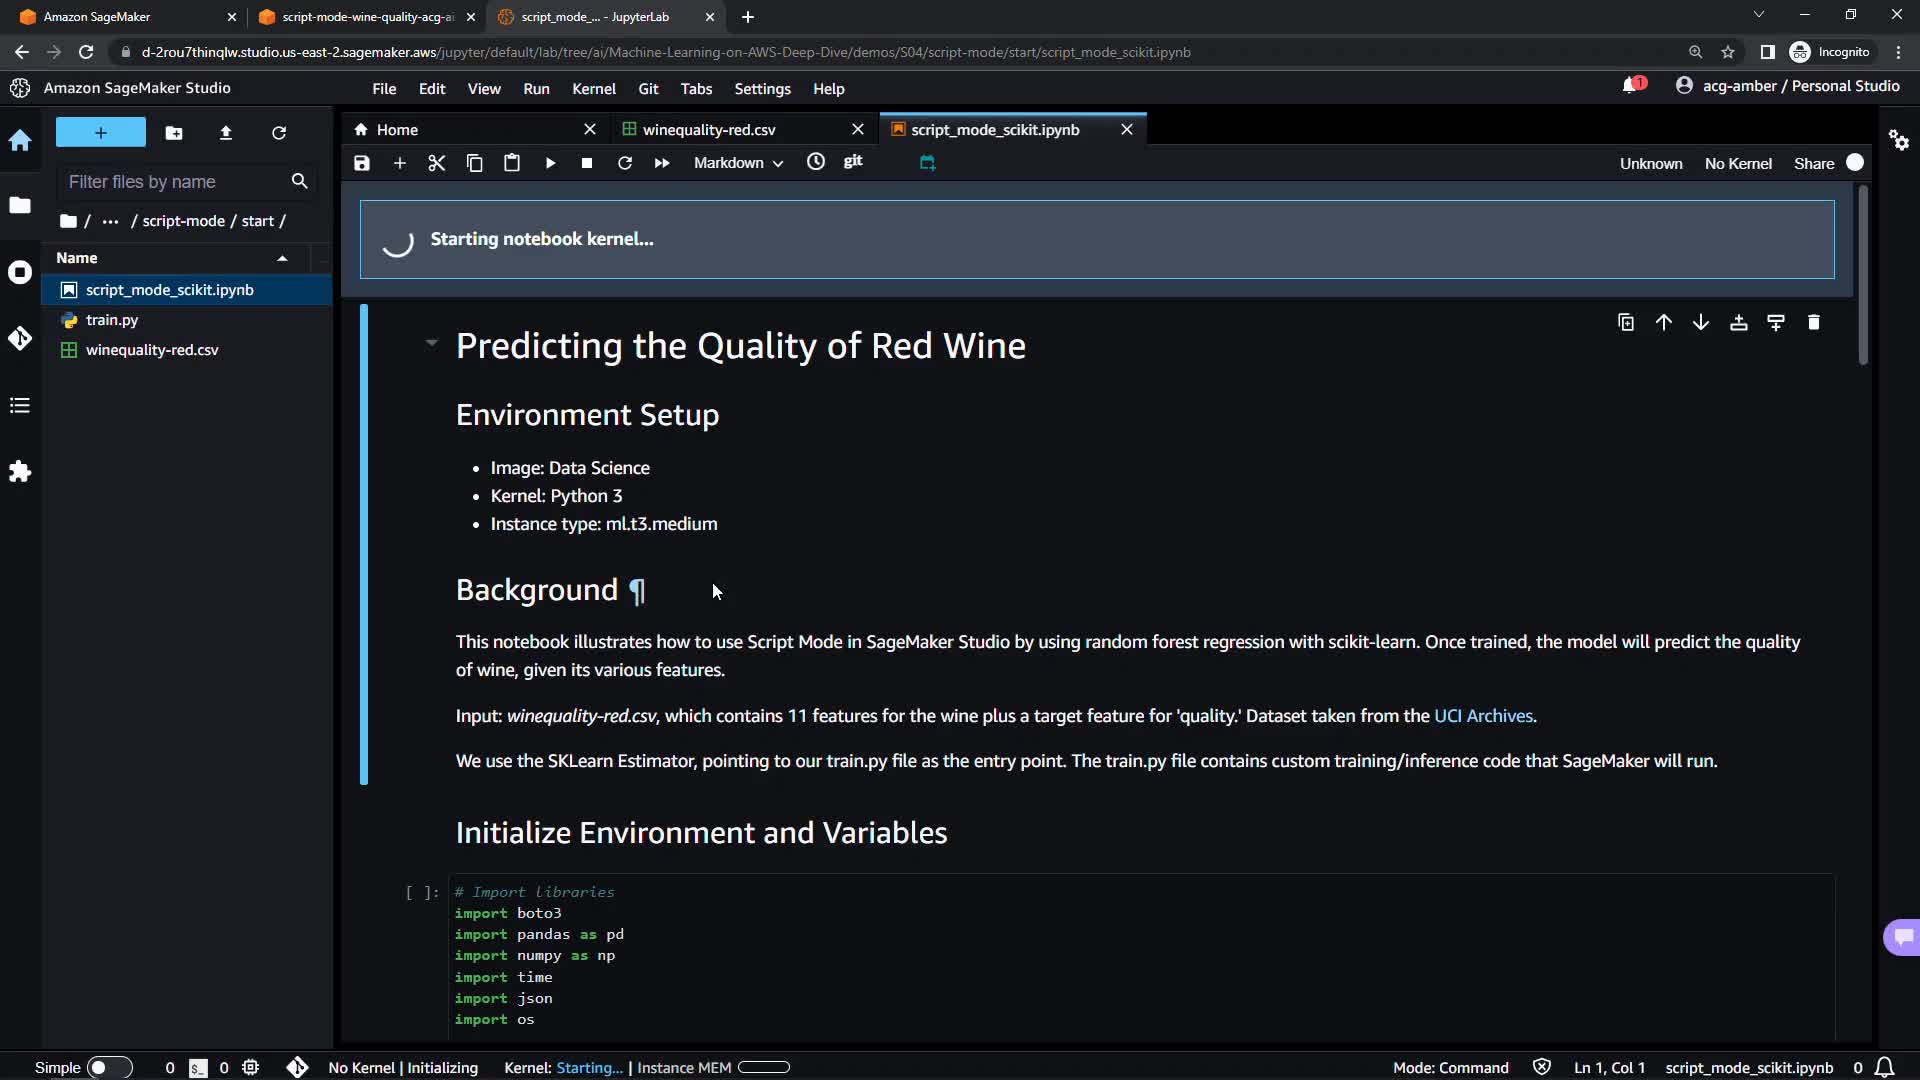Open the Extension Manager puzzle icon
Screen dimensions: 1920x1080
click(20, 472)
